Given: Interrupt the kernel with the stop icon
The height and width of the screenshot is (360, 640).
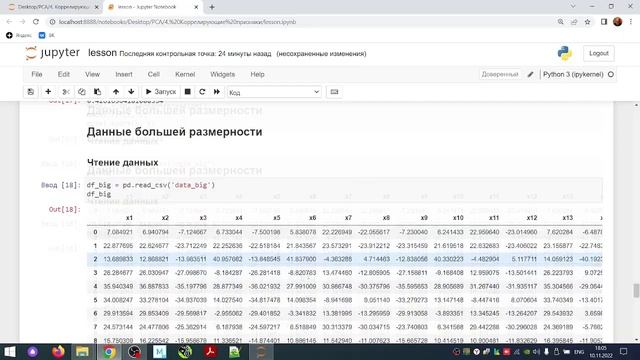Looking at the screenshot, I should 188,92.
